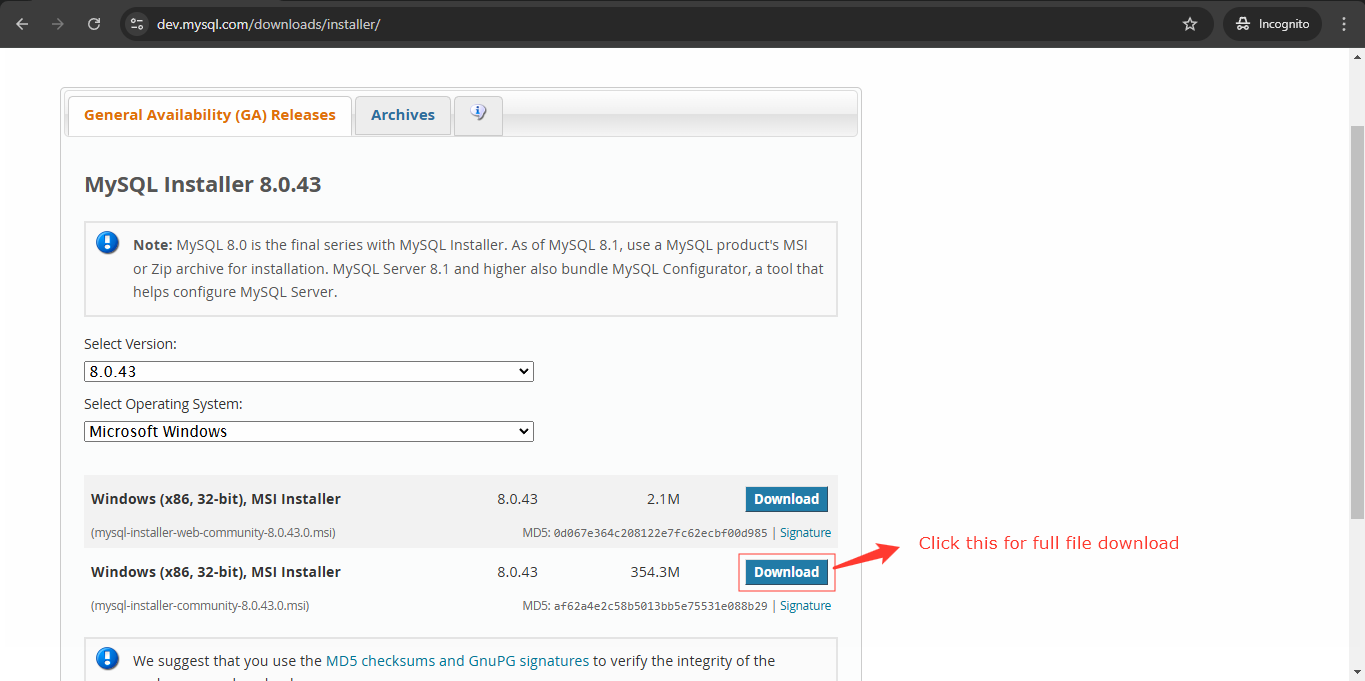Click MD5 hash af62a4e2c58b5013bb5e75531e088b29

(660, 606)
